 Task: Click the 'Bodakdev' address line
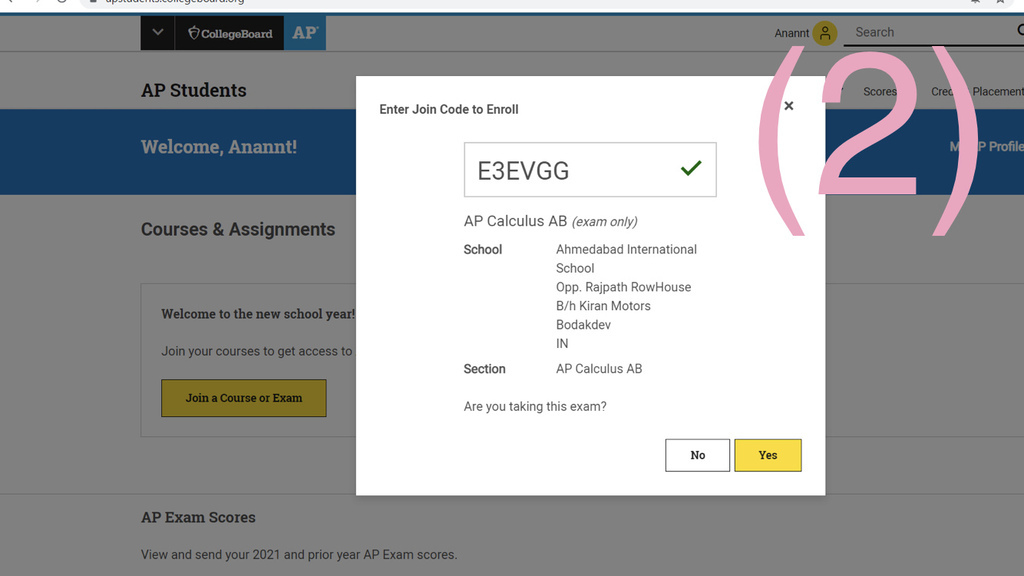click(x=583, y=325)
